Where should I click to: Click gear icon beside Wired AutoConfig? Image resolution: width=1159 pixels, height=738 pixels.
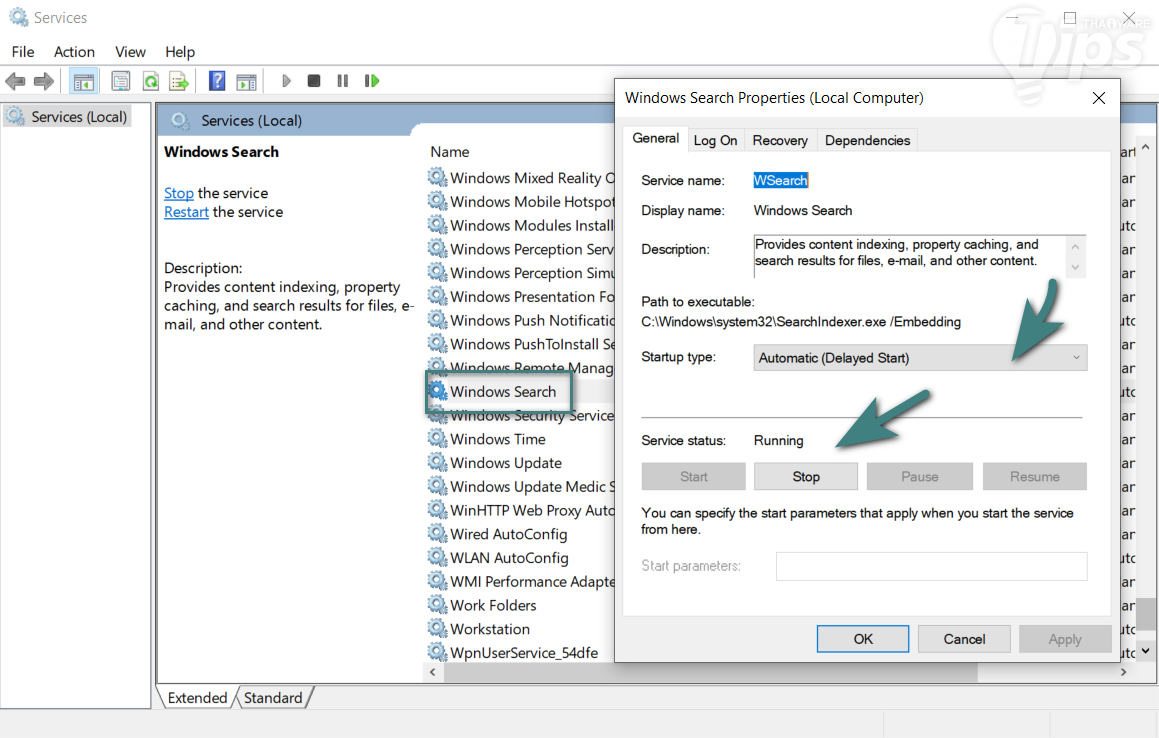pos(438,534)
